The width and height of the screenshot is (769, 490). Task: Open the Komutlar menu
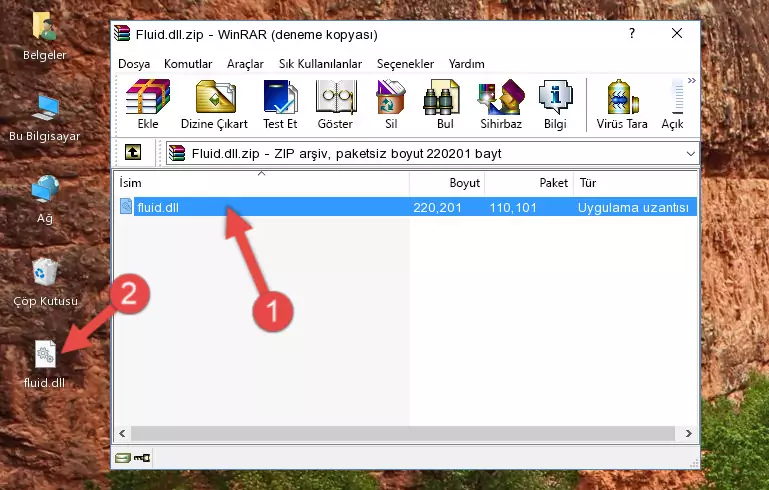click(188, 64)
